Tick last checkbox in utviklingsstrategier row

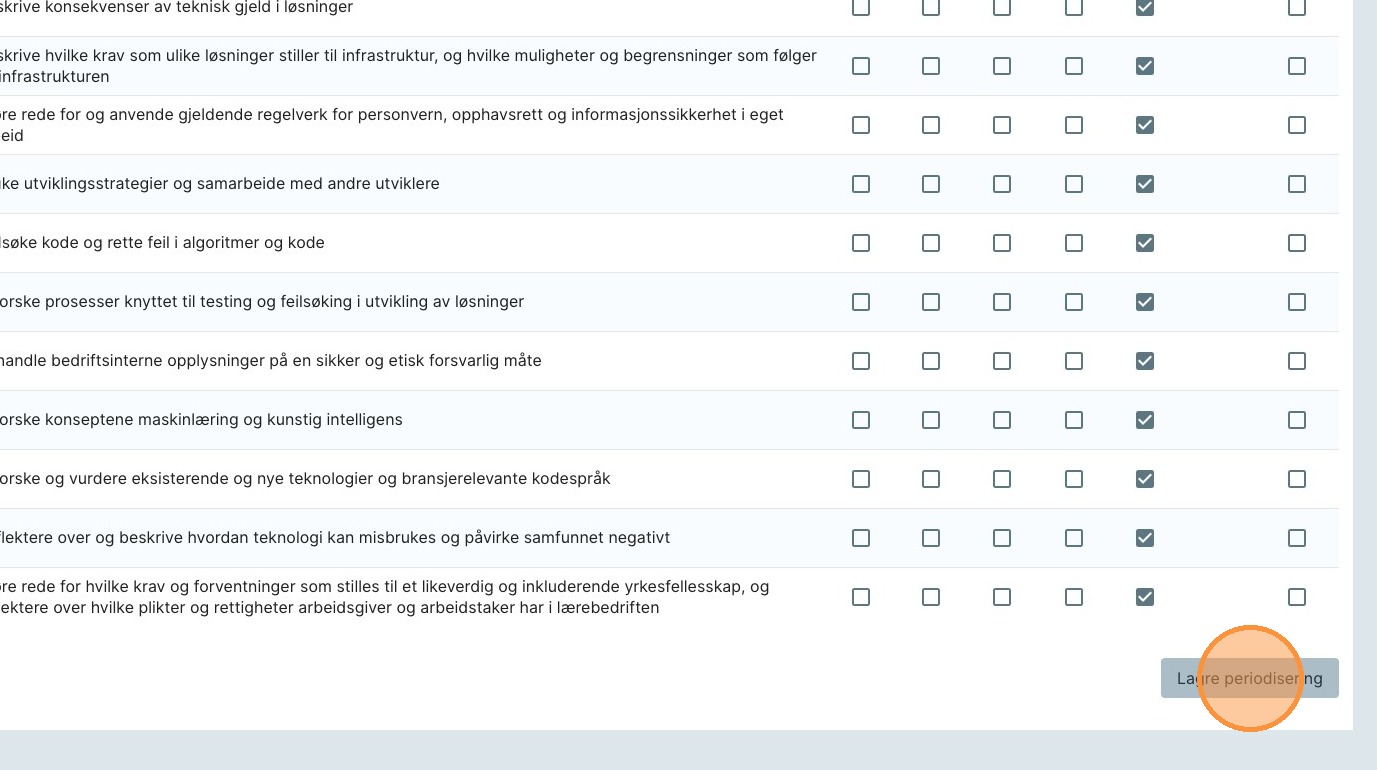point(1297,184)
